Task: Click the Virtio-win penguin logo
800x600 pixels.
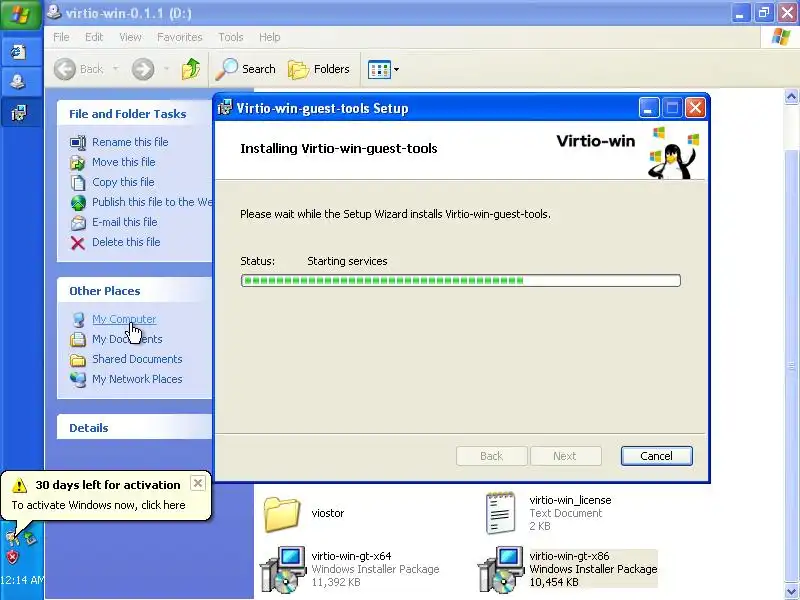Action: click(x=674, y=153)
